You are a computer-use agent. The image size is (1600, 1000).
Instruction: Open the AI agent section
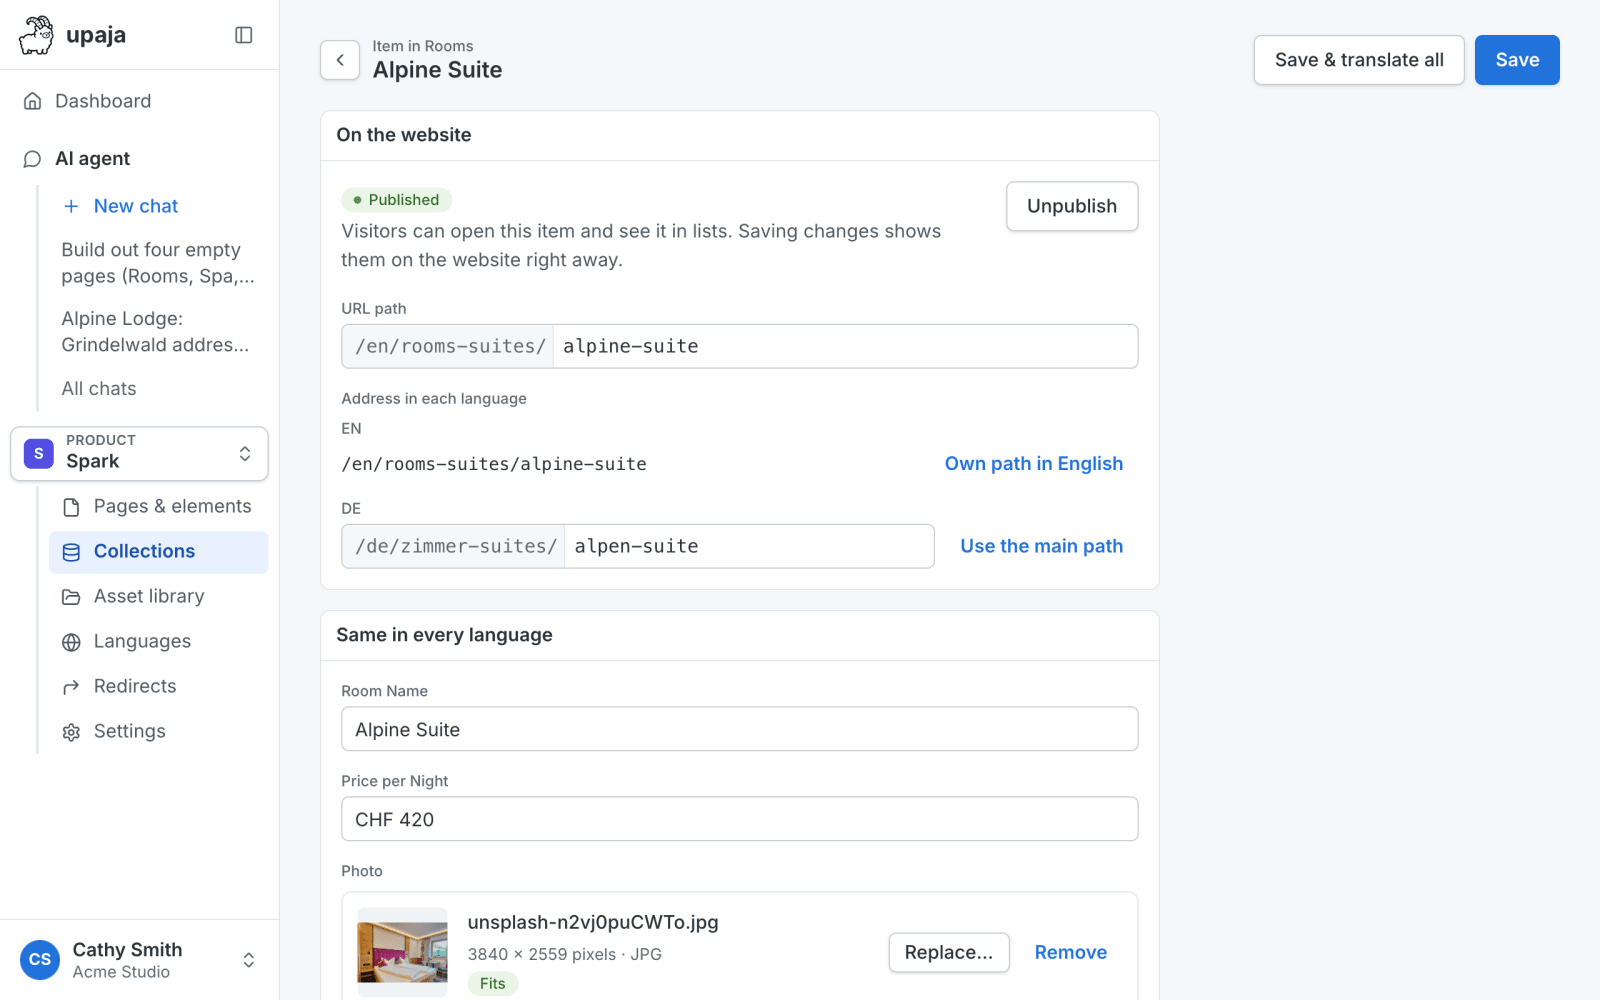(x=139, y=159)
